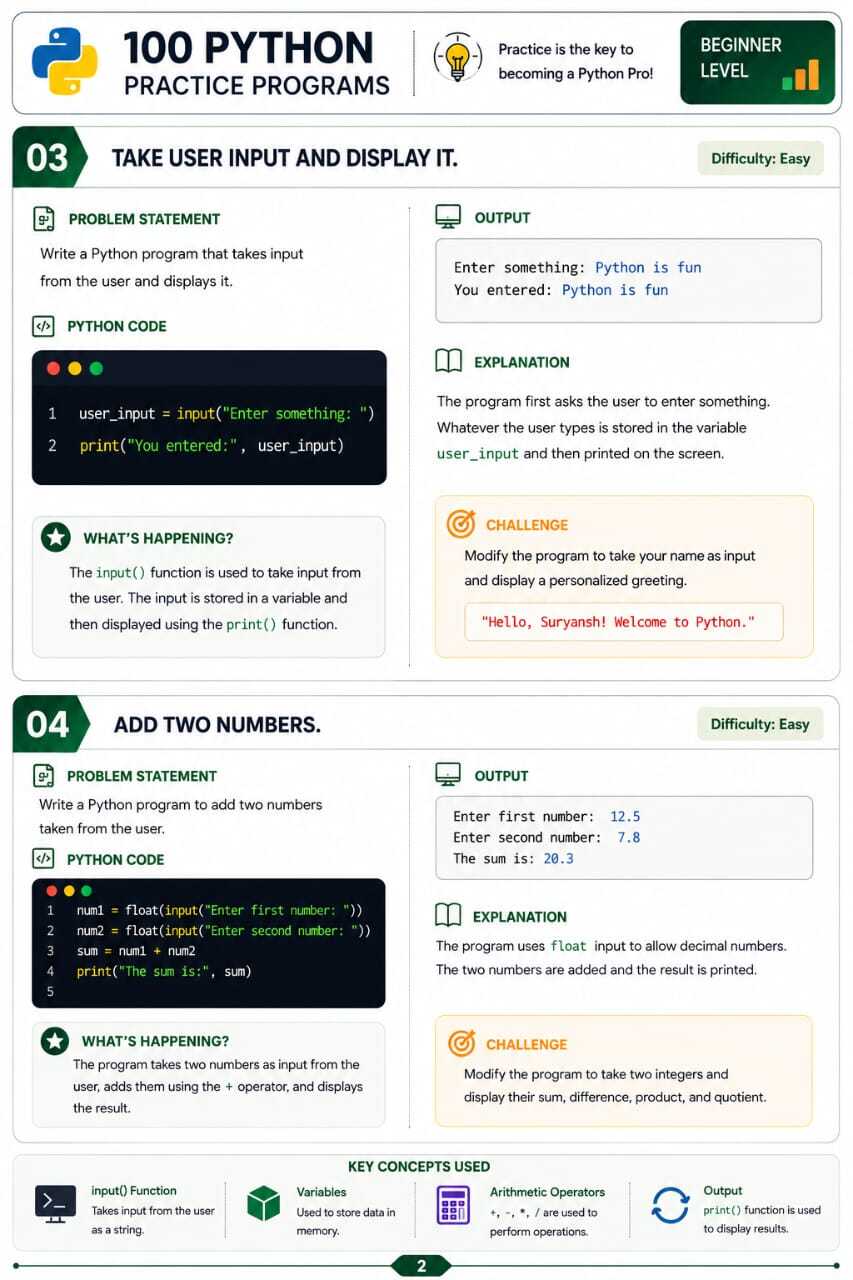Screen dimensions: 853x1280
Task: Click the purple calculator Arithmetic Operators icon
Action: pyautogui.click(x=453, y=1205)
